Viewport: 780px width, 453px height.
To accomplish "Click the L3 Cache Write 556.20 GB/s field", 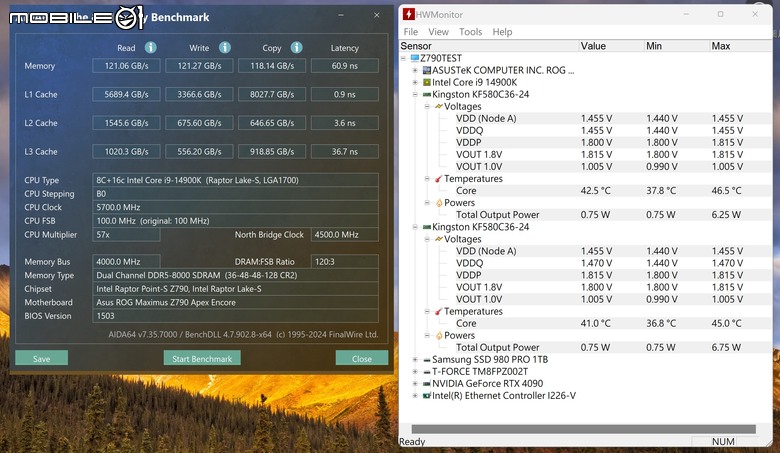I will tap(199, 151).
